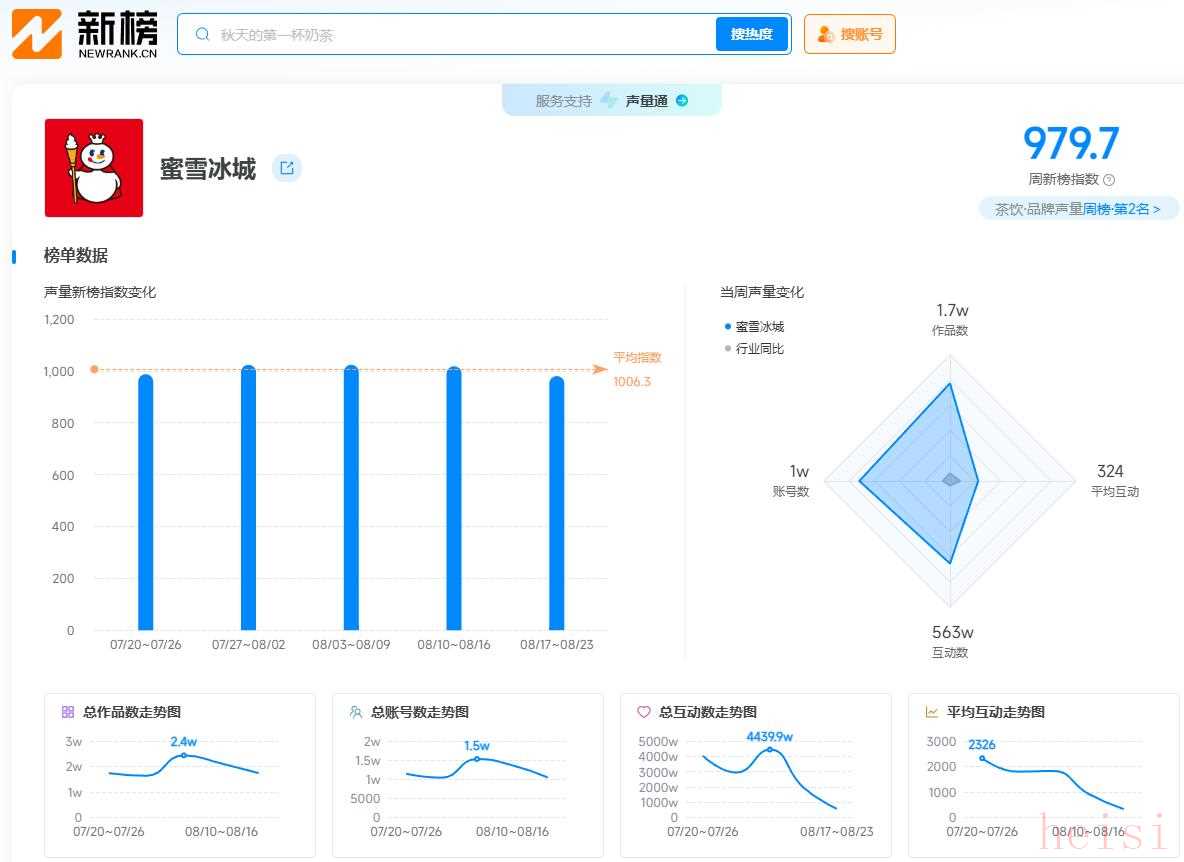Viewport: 1184px width, 862px height.
Task: Click the 总互动数走势图 heart icon
Action: click(x=643, y=712)
